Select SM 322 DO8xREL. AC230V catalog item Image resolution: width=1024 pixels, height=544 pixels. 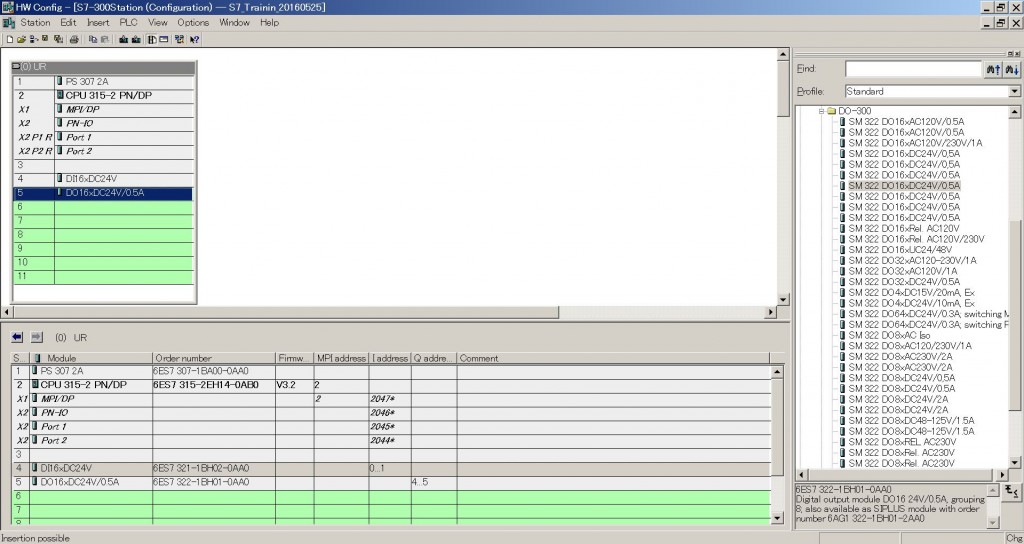(903, 441)
